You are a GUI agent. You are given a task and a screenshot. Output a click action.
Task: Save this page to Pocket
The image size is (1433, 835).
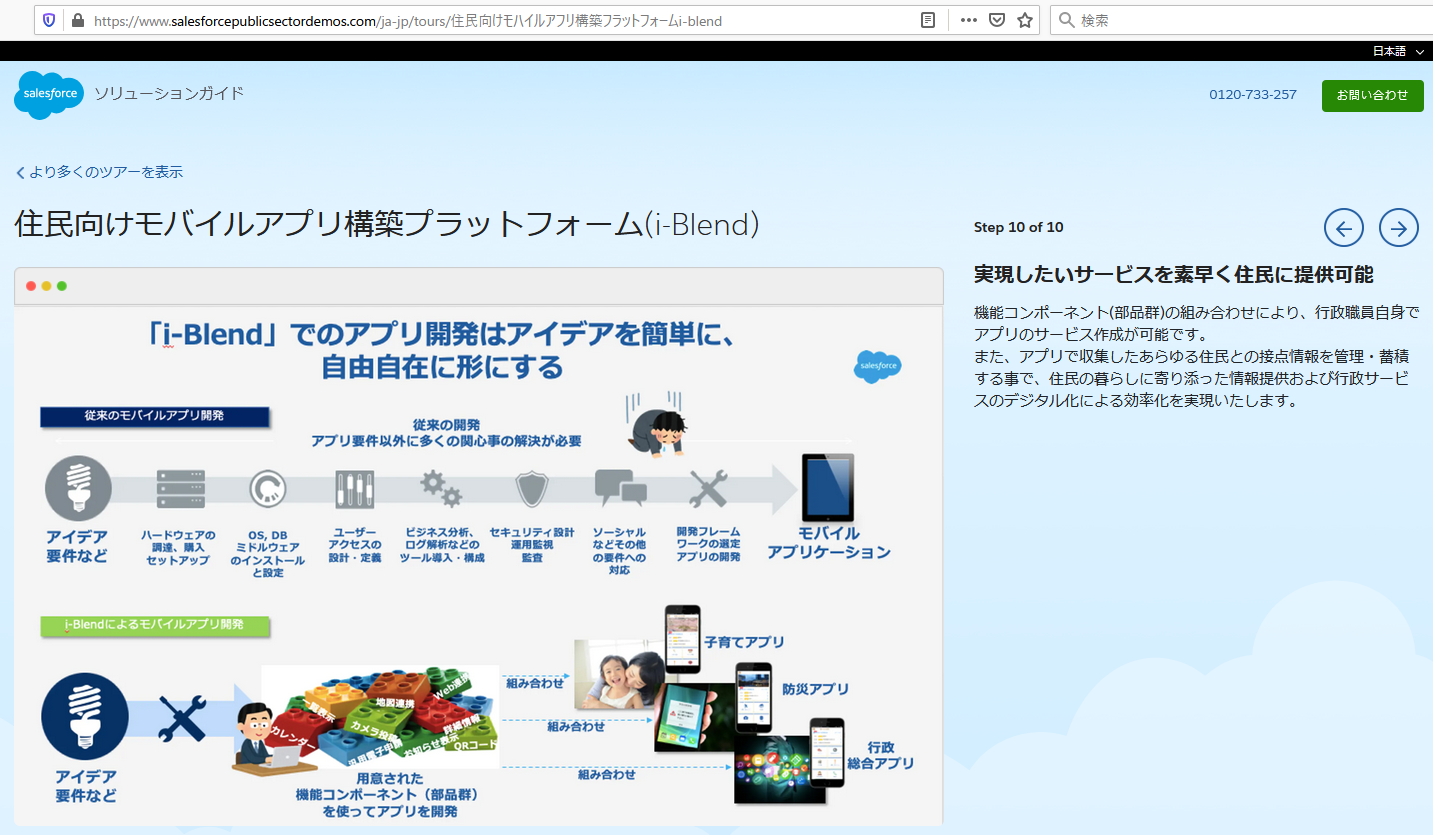point(996,20)
